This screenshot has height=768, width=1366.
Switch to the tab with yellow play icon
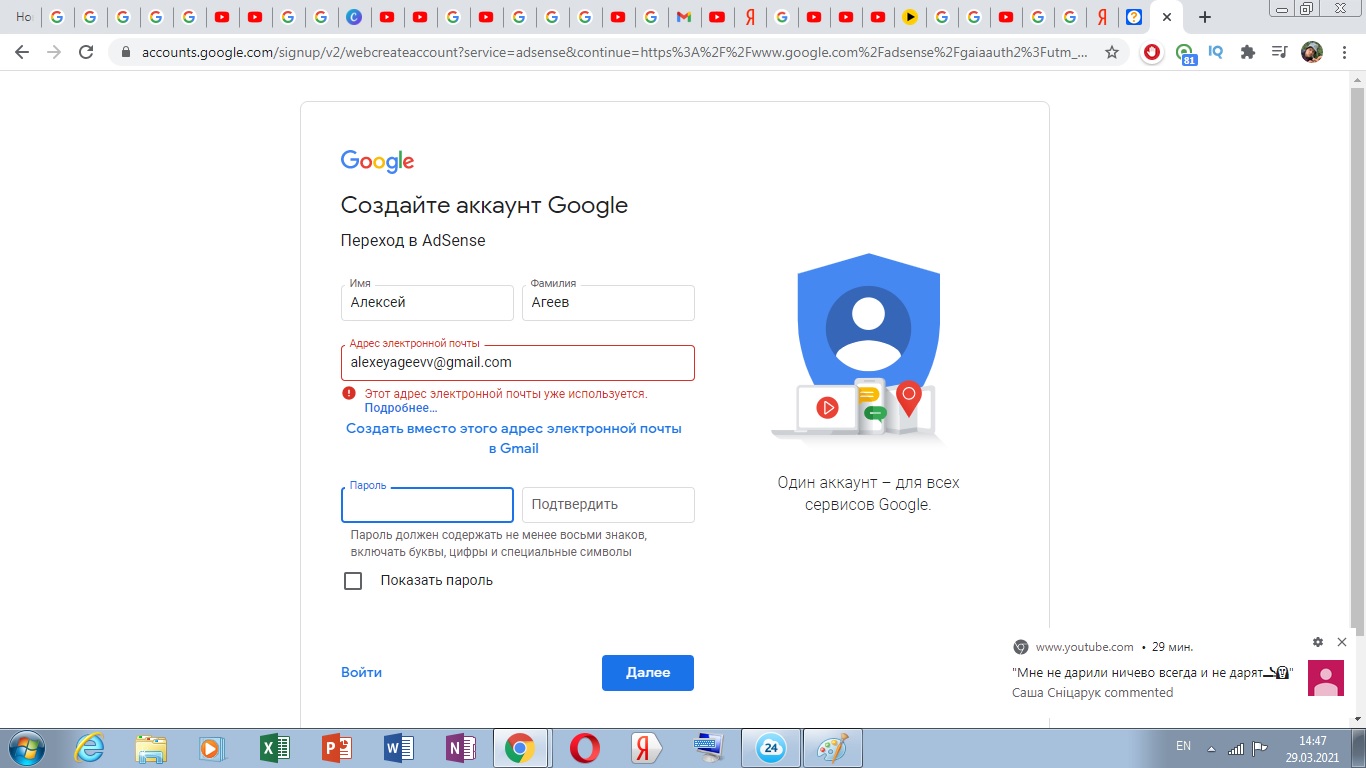(x=909, y=17)
